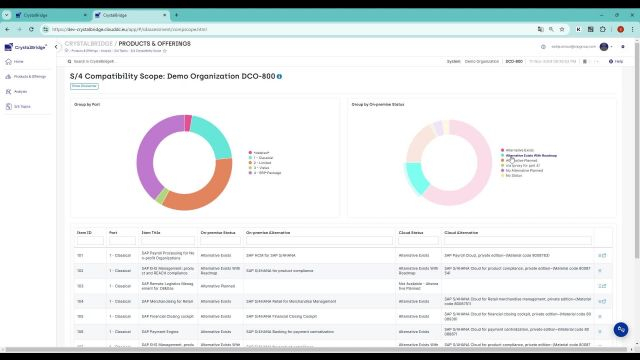Collapse the sidebar with the chevron
Screen dimensions: 640x360
click(x=56, y=47)
